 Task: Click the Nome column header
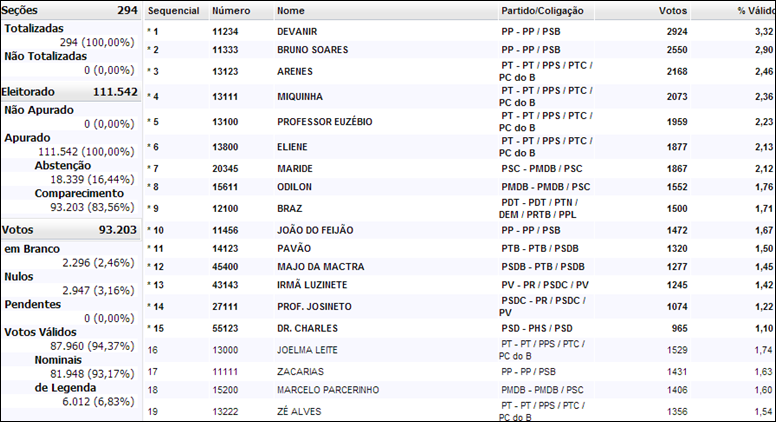click(291, 11)
